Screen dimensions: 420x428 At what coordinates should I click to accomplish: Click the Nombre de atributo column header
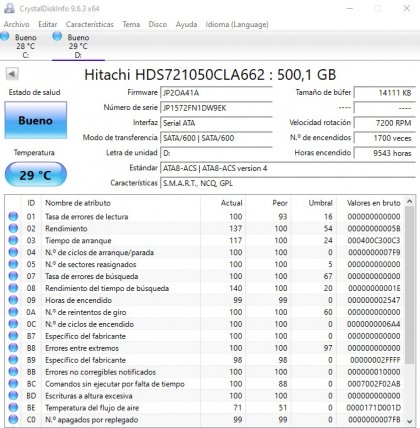[121, 203]
